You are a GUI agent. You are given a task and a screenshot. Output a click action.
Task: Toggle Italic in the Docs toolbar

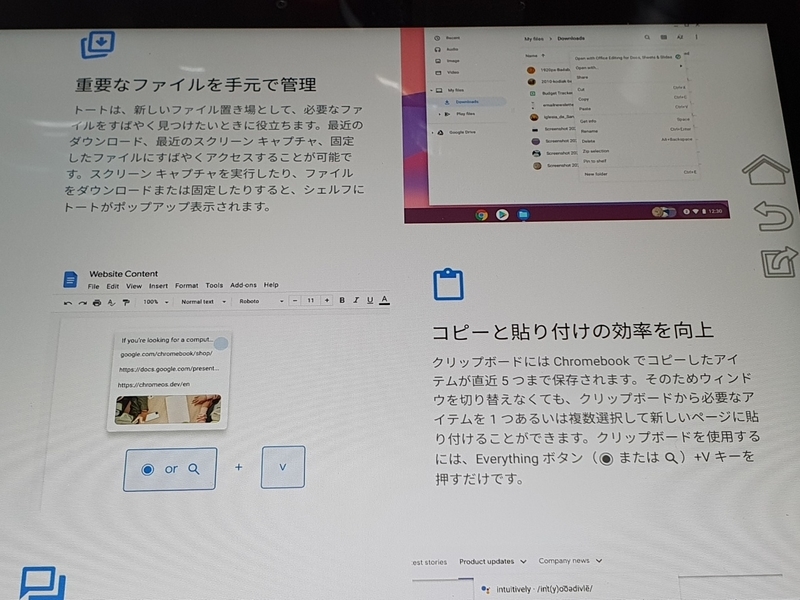[356, 300]
